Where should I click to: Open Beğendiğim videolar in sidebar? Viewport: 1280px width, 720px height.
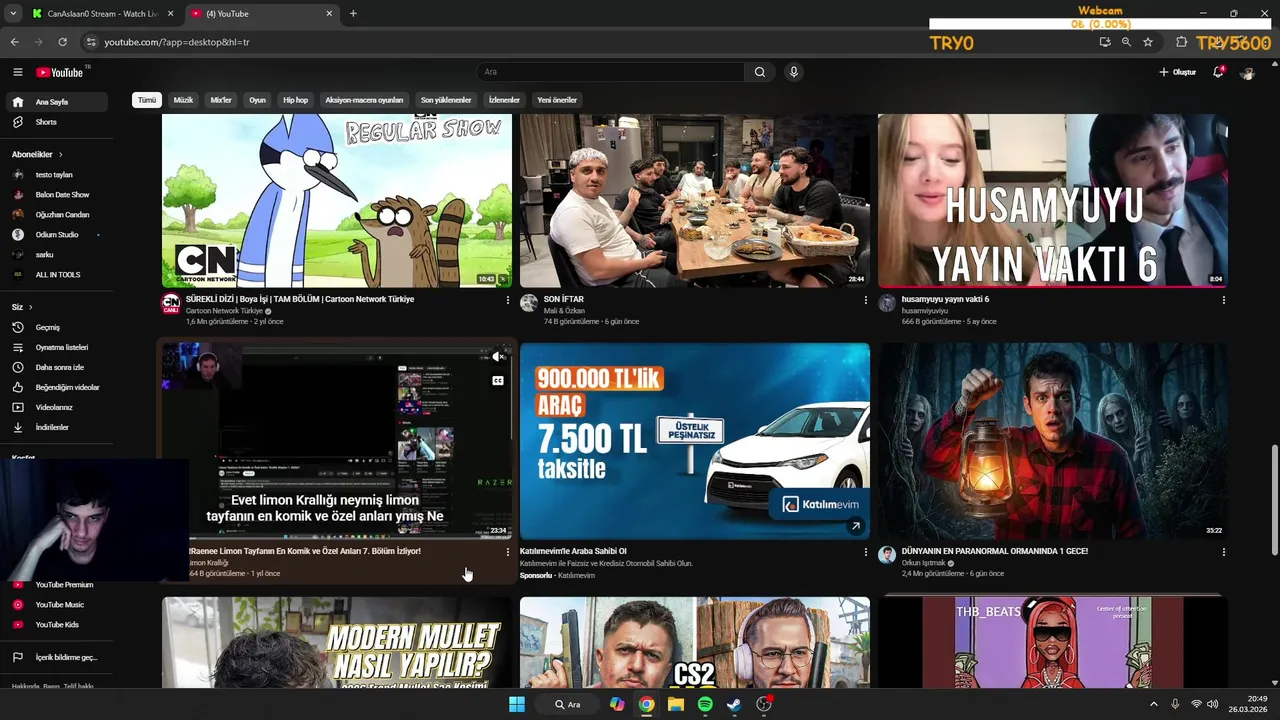point(58,387)
